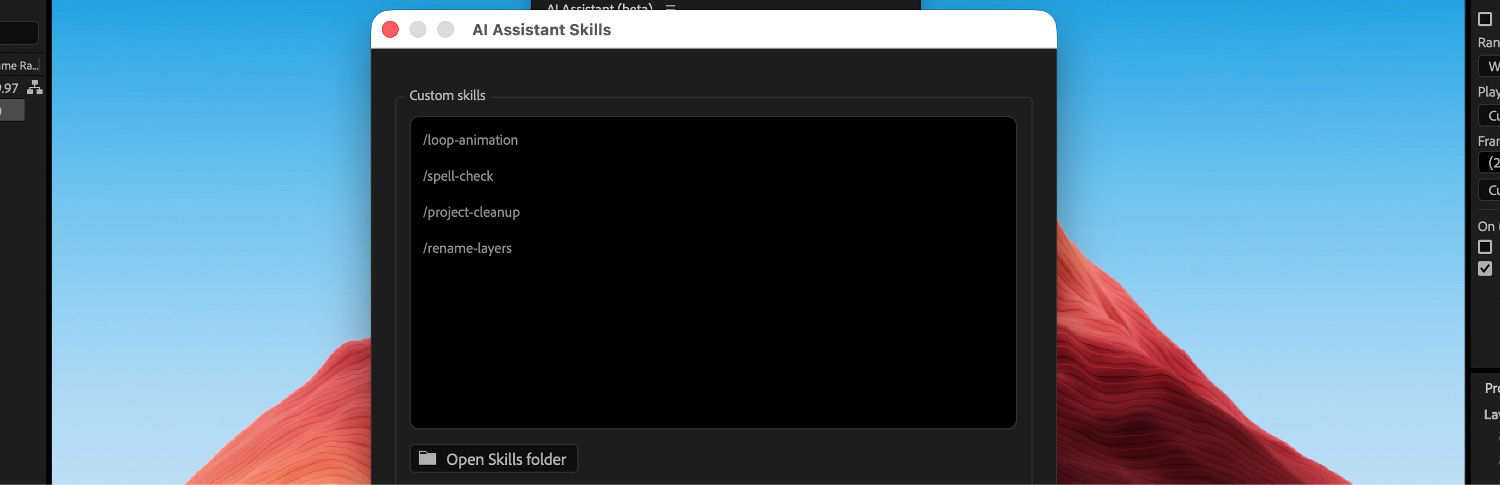Click the search field in the project panel
This screenshot has width=1500, height=485.
pyautogui.click(x=19, y=33)
